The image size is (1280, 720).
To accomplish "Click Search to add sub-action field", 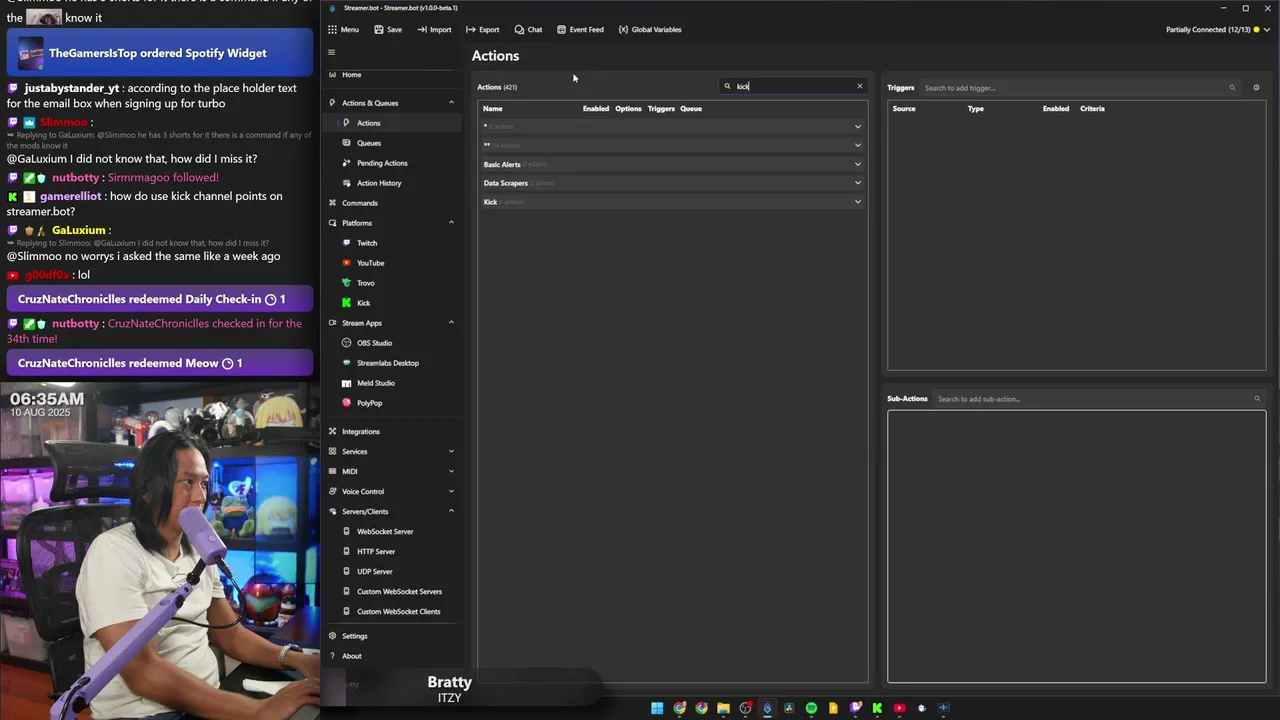I will [1099, 399].
